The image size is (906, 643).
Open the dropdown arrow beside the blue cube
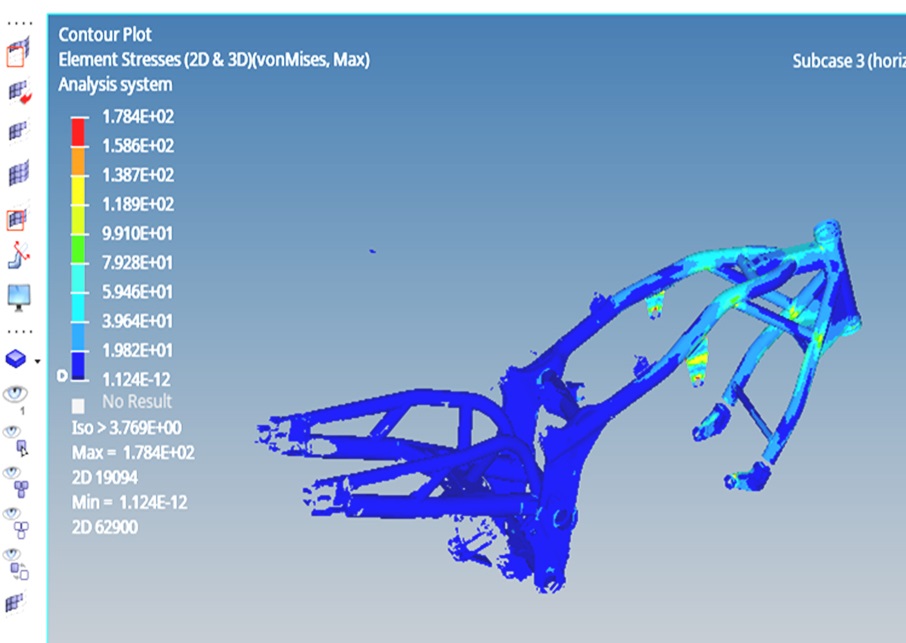tap(37, 361)
